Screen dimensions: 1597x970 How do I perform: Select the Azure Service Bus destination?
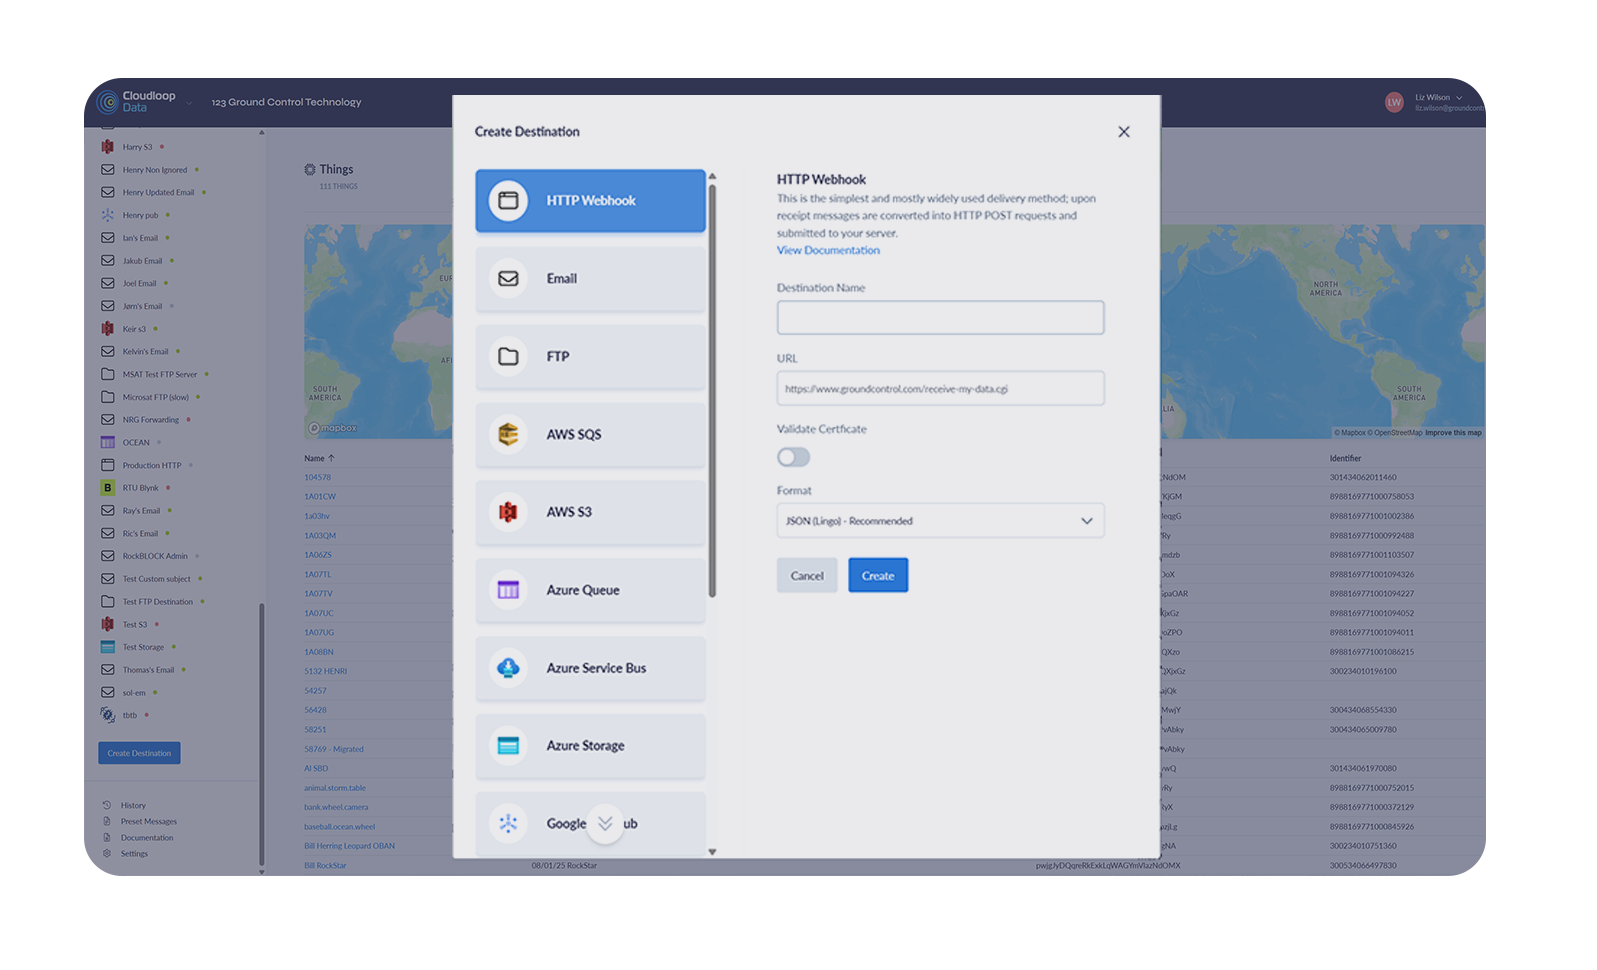point(590,668)
